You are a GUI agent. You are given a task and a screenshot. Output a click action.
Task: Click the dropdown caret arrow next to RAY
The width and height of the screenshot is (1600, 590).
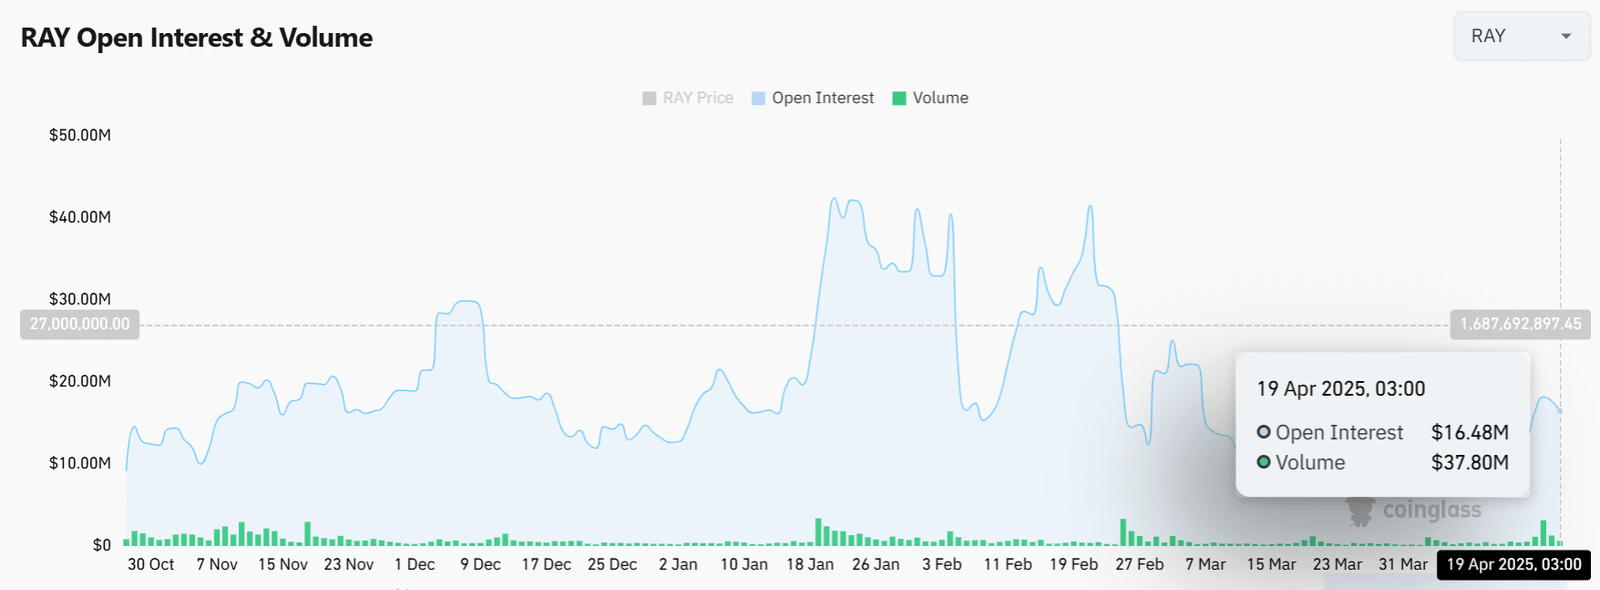(x=1566, y=37)
